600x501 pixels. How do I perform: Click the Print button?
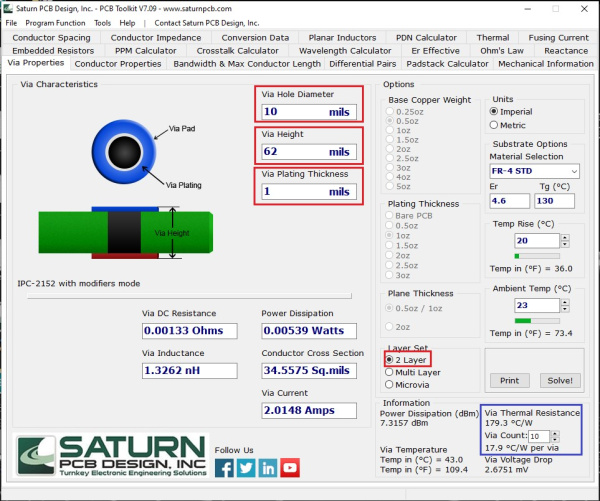pyautogui.click(x=509, y=380)
